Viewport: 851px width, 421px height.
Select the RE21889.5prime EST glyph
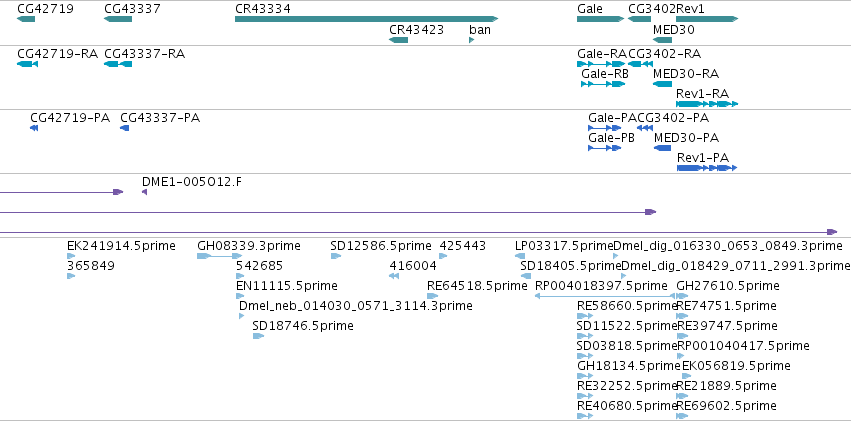(682, 396)
